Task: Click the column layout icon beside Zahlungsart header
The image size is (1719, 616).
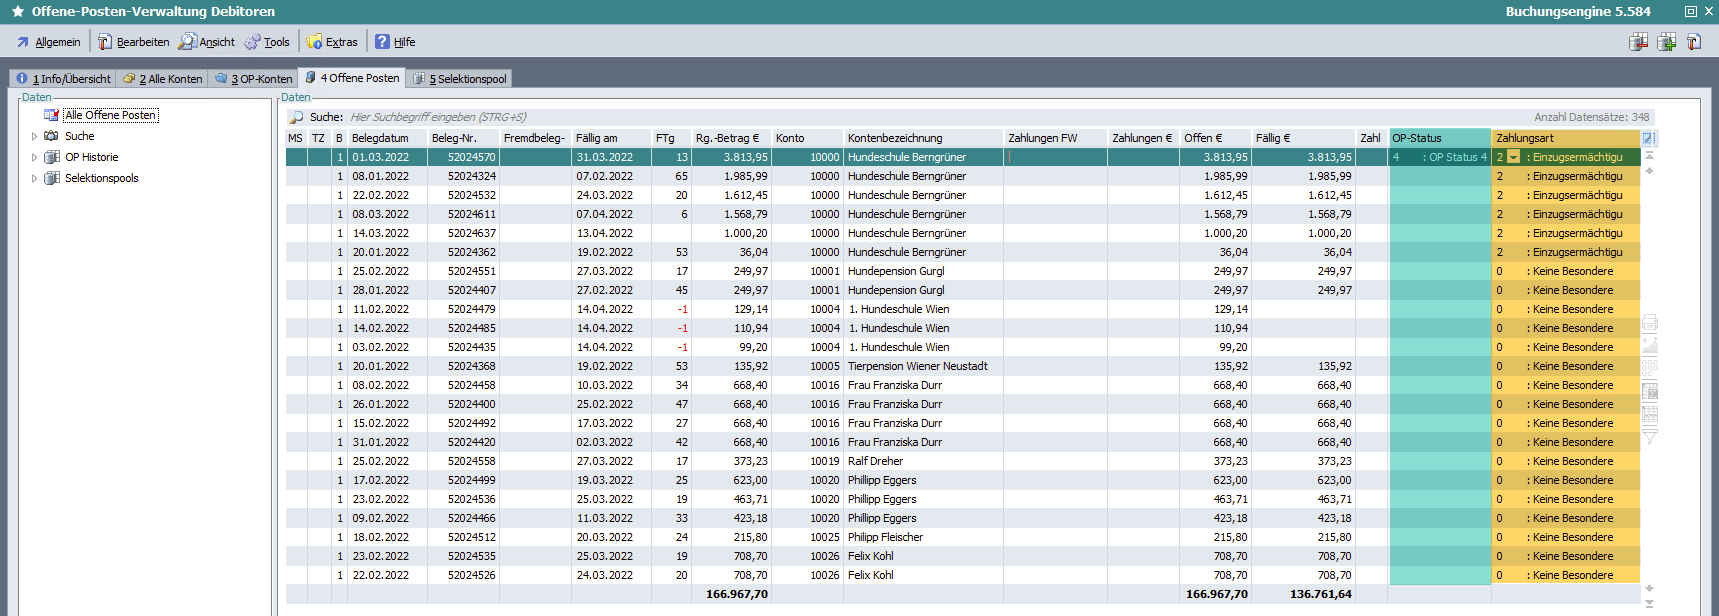Action: pyautogui.click(x=1649, y=138)
